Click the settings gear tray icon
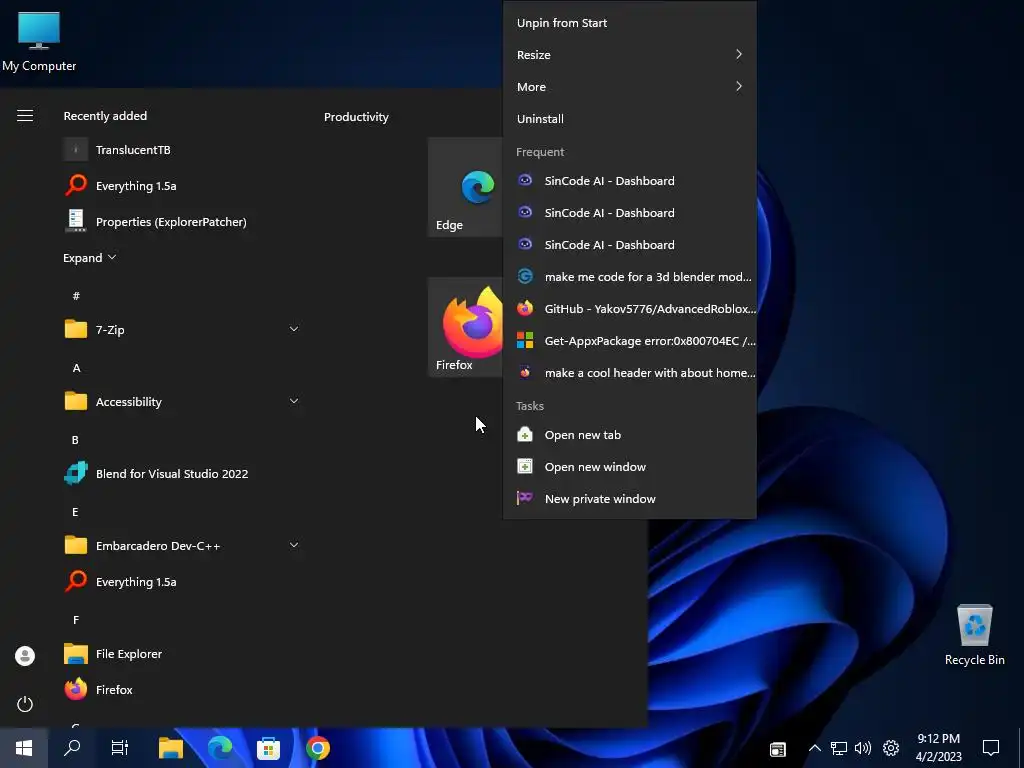Image resolution: width=1024 pixels, height=768 pixels. point(891,748)
